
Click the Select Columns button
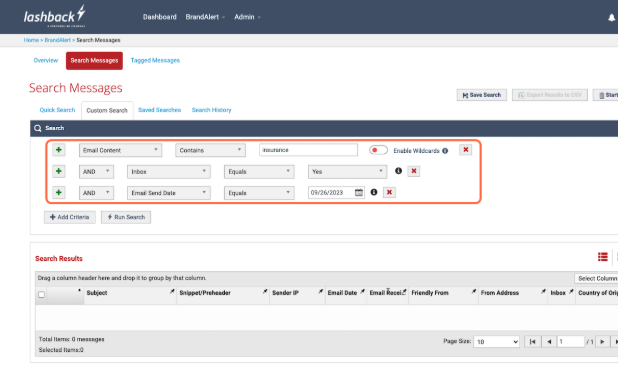pos(596,278)
